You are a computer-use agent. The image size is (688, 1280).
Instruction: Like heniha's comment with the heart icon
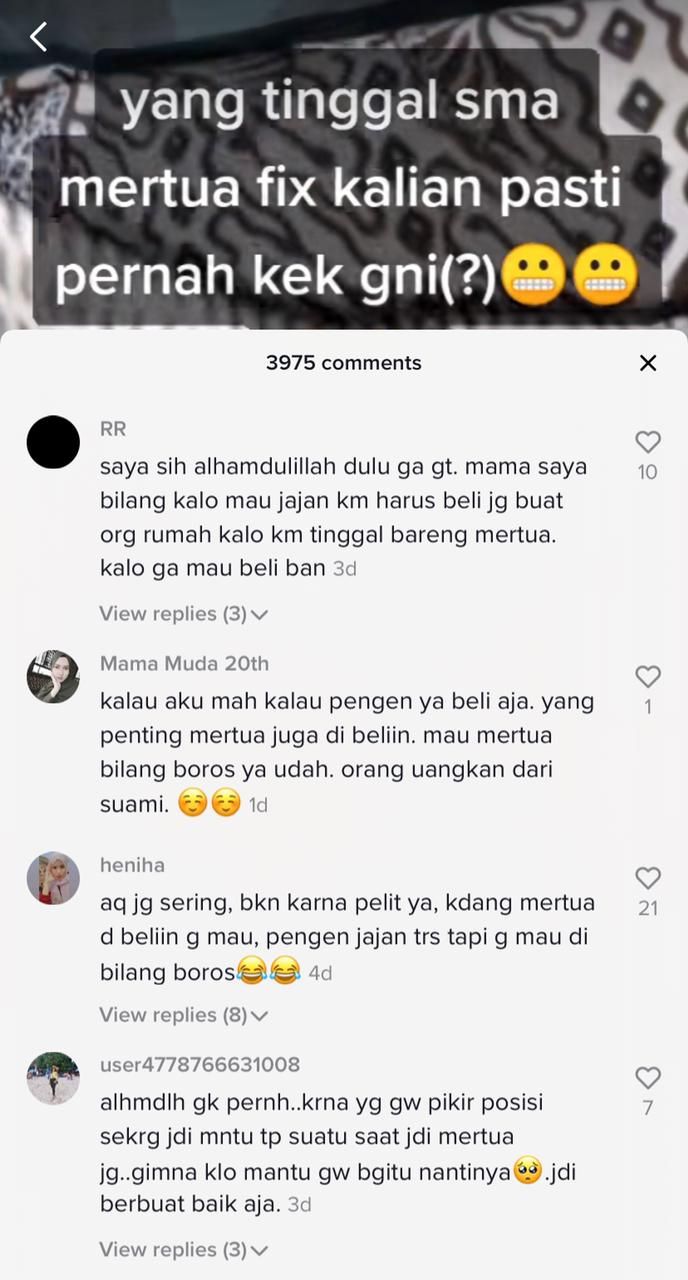click(x=648, y=878)
